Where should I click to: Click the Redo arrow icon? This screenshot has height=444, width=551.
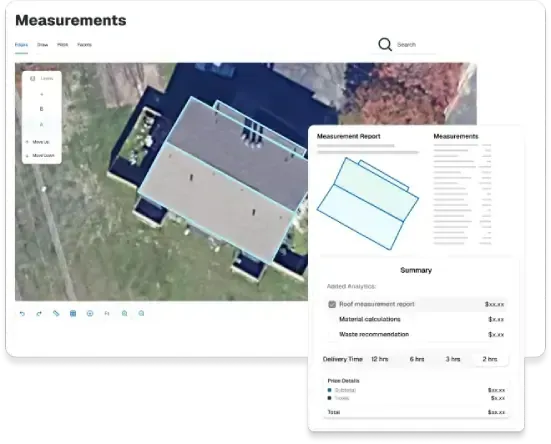click(39, 314)
